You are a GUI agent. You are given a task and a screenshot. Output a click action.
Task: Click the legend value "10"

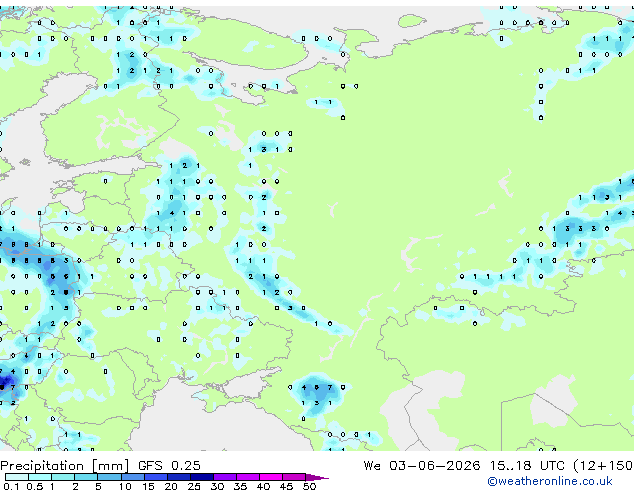tap(125, 486)
